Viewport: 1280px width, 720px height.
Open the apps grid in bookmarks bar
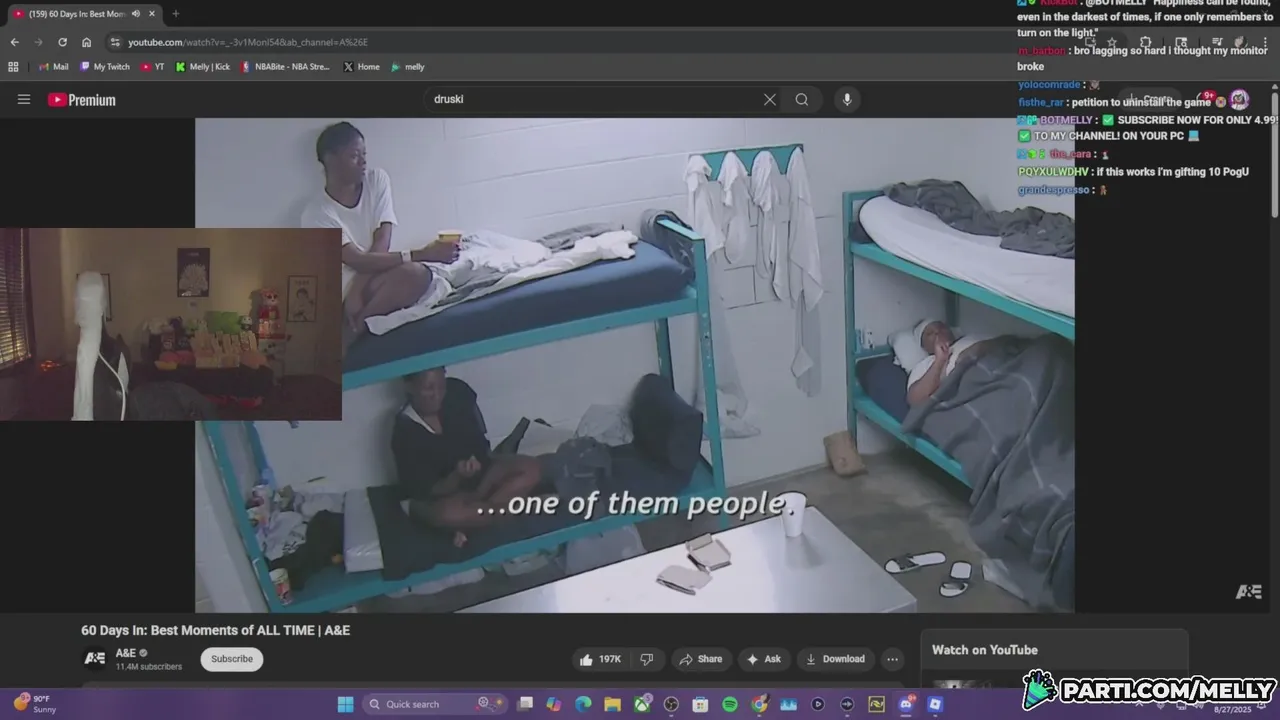click(x=13, y=67)
